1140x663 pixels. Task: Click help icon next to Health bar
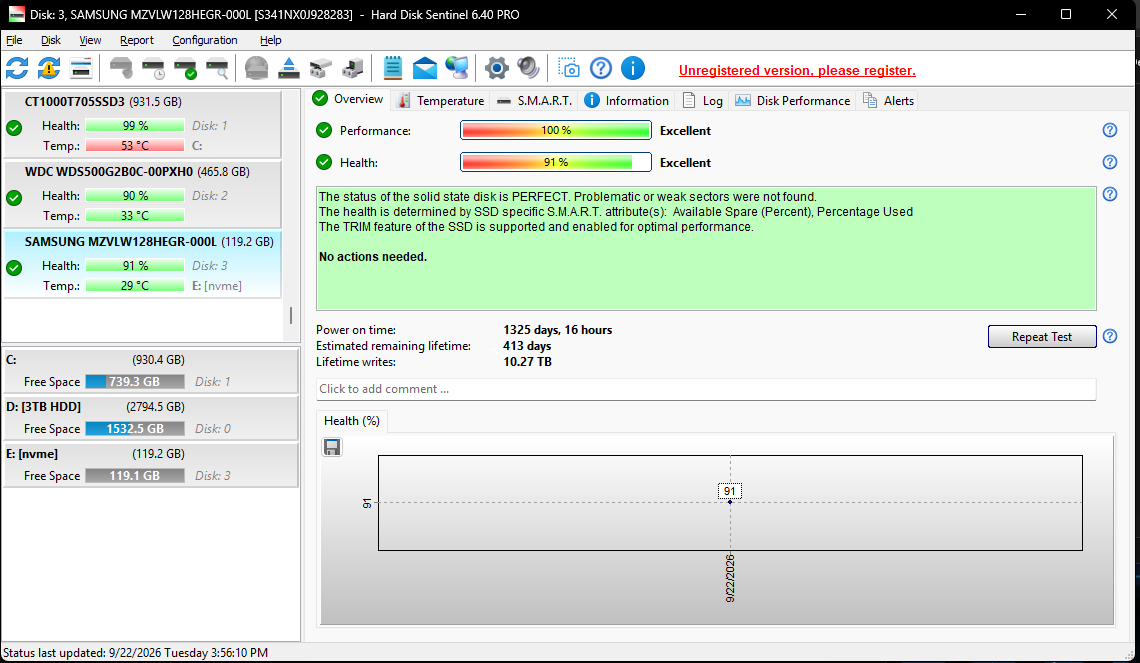(1109, 162)
